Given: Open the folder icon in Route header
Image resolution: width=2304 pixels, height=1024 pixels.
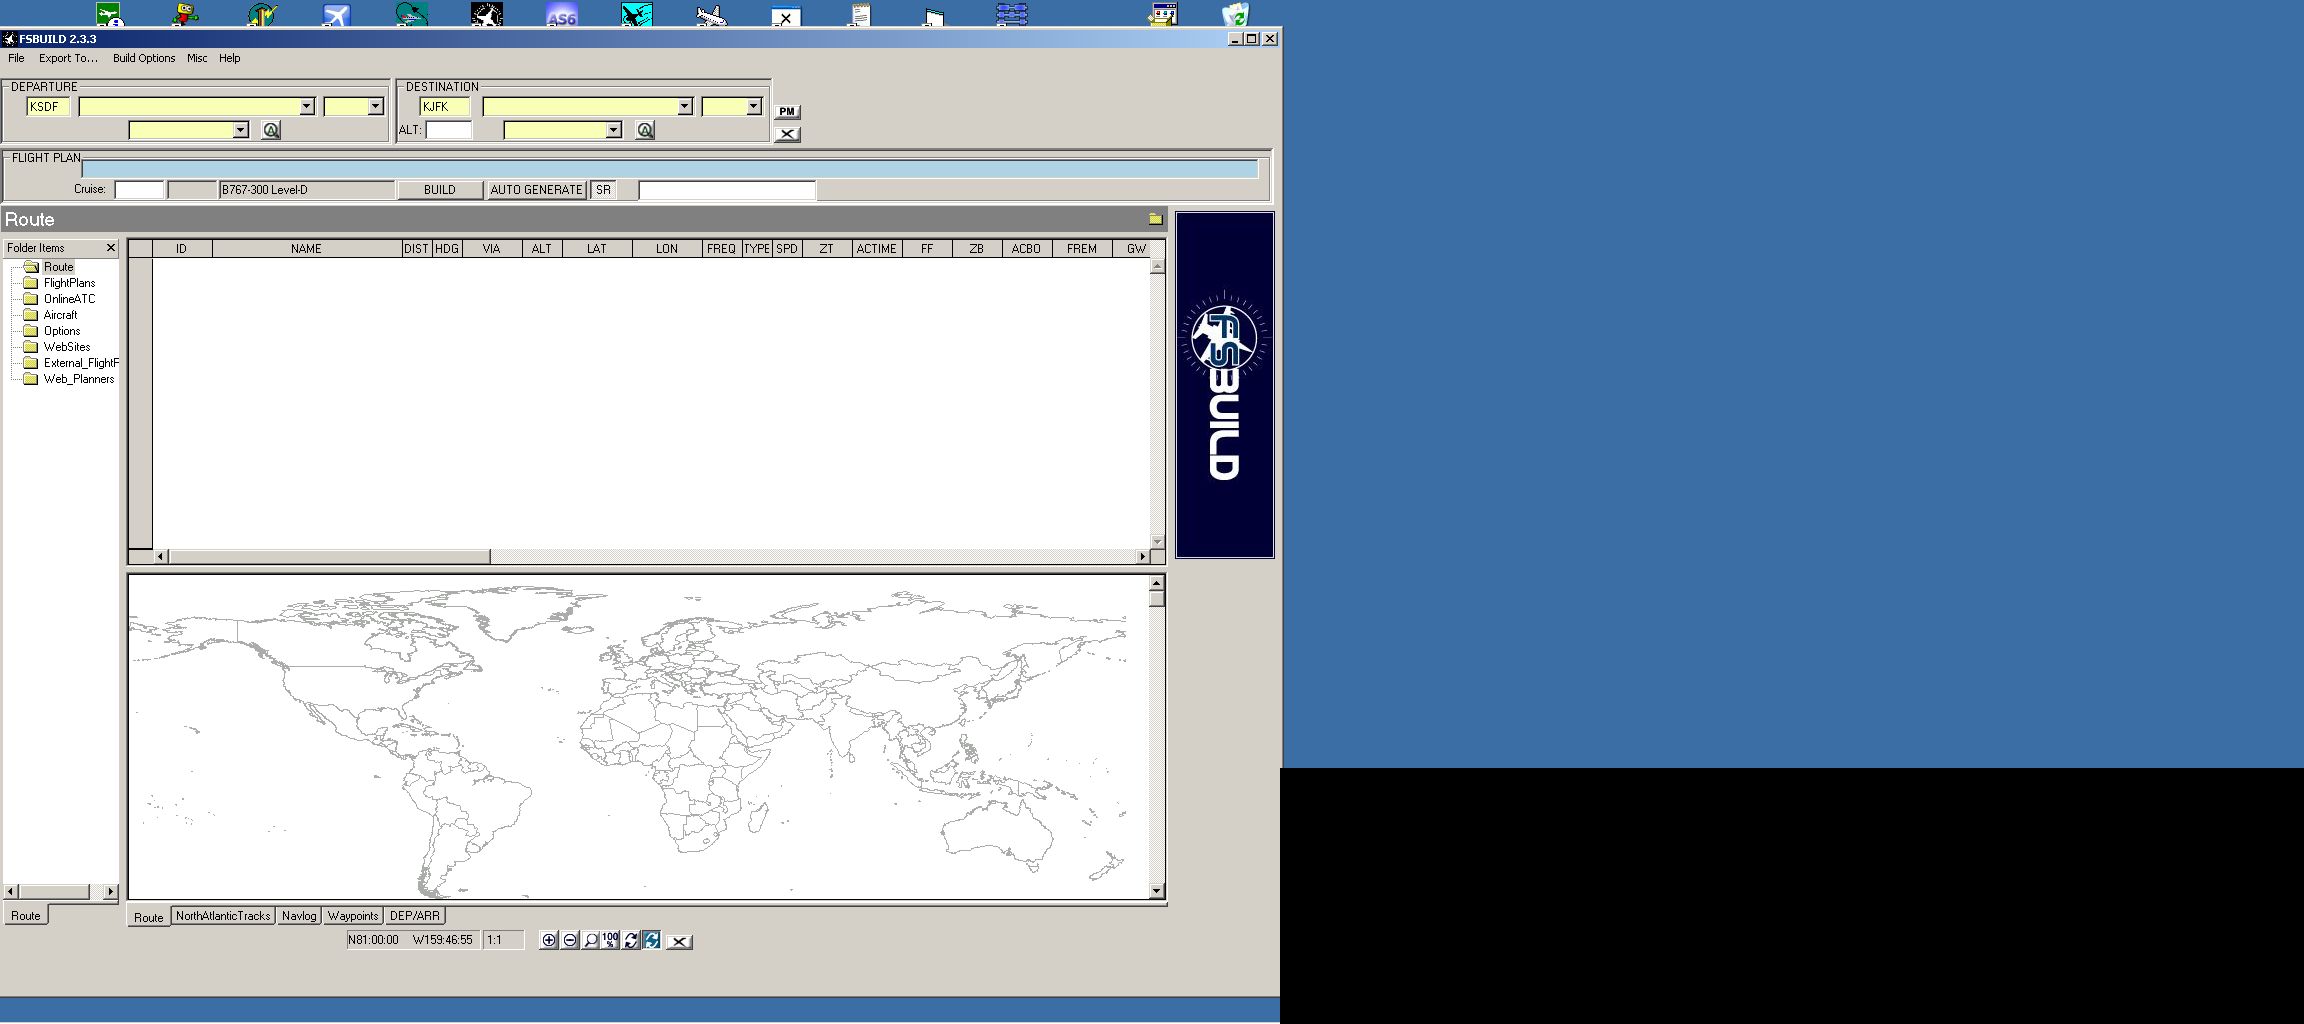Looking at the screenshot, I should [1155, 219].
